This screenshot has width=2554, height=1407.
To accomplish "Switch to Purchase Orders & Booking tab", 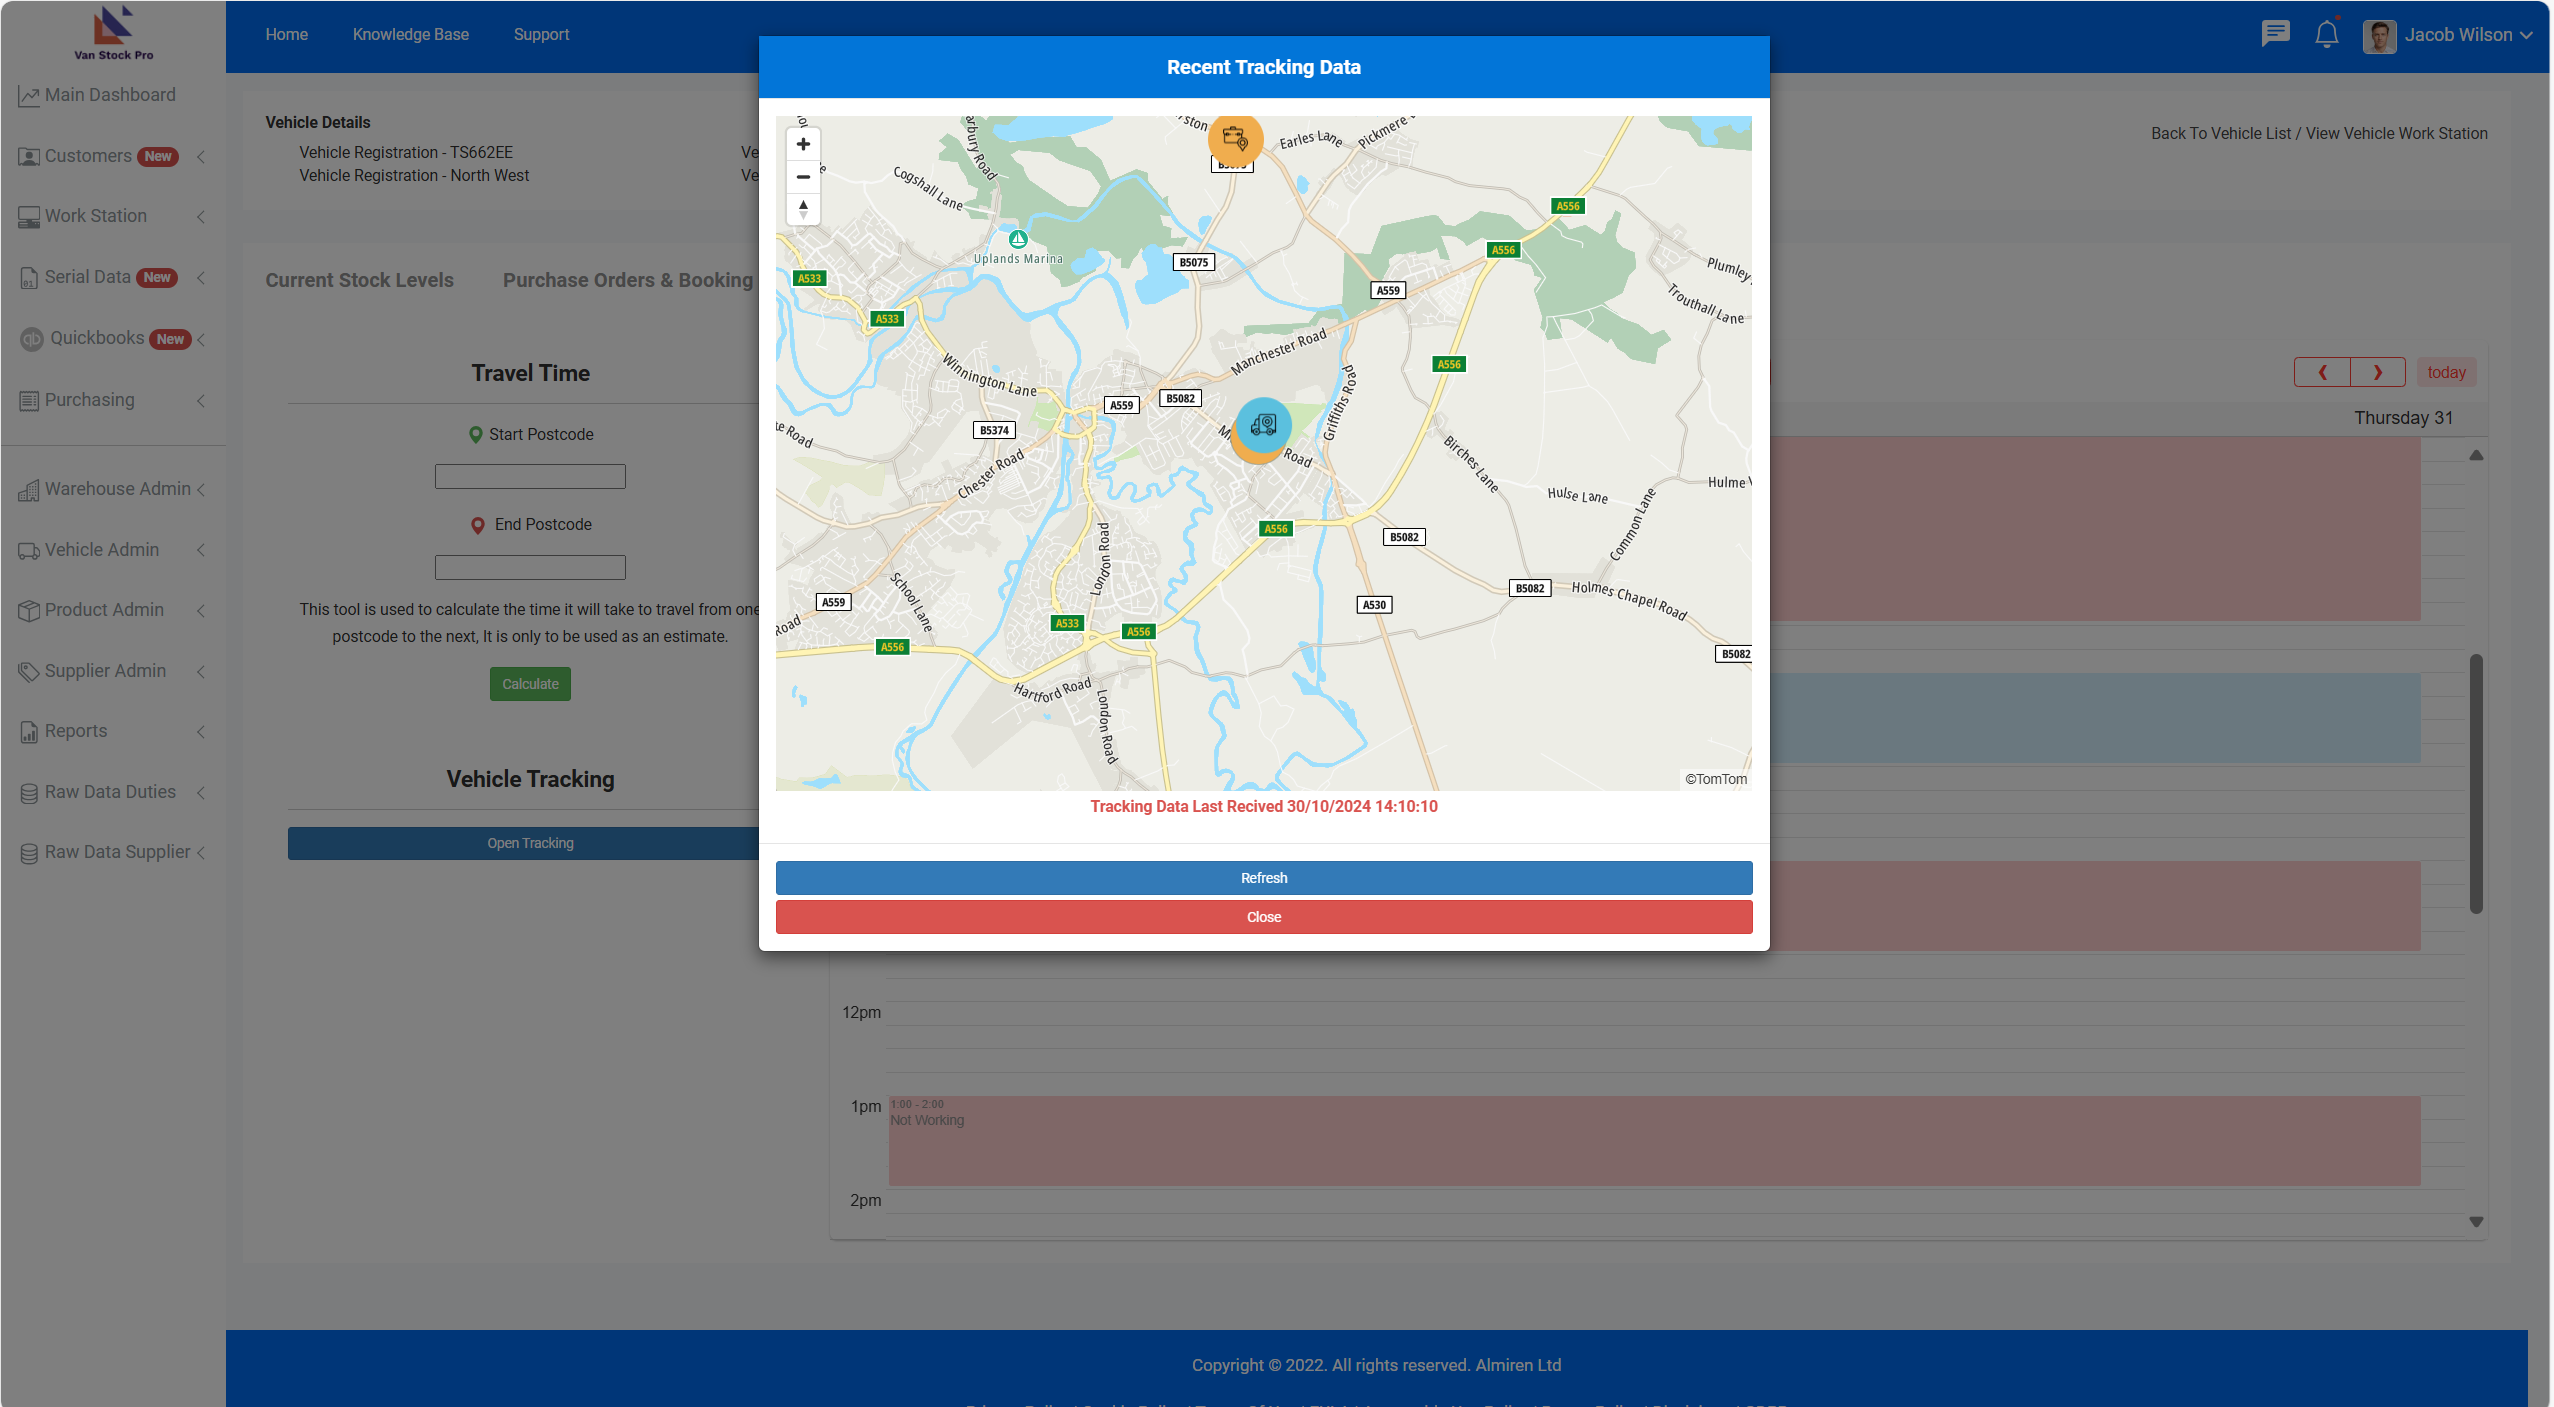I will pyautogui.click(x=628, y=280).
